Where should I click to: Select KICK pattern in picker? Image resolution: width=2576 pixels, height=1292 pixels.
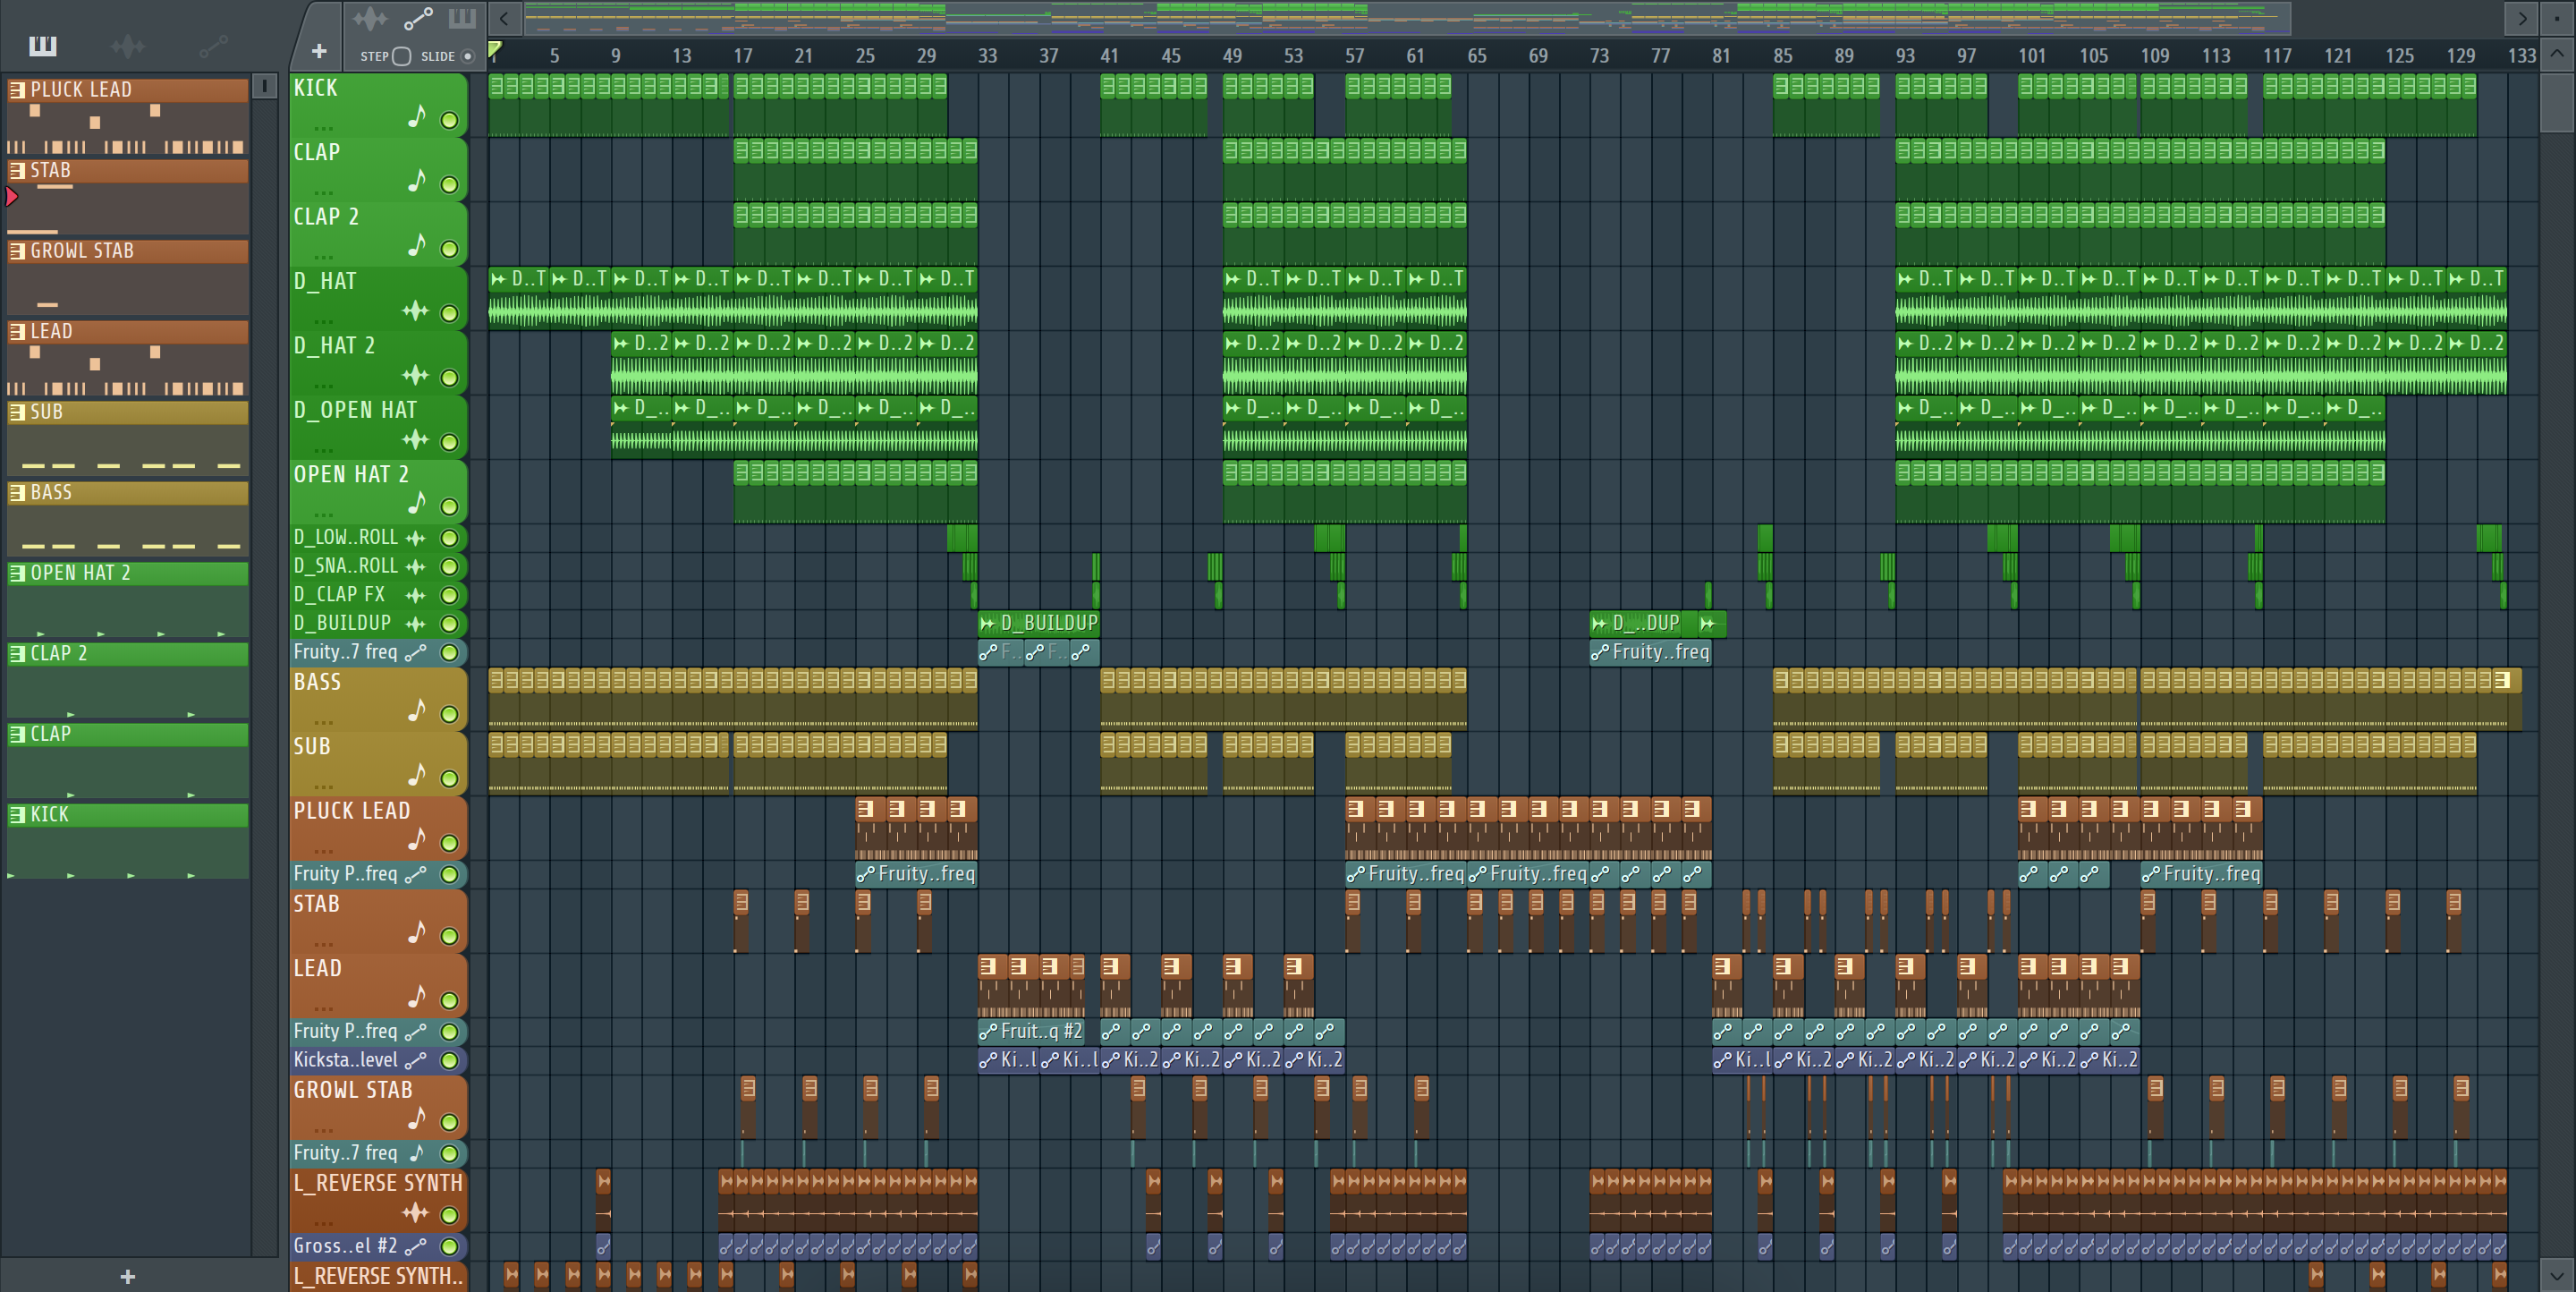click(128, 841)
